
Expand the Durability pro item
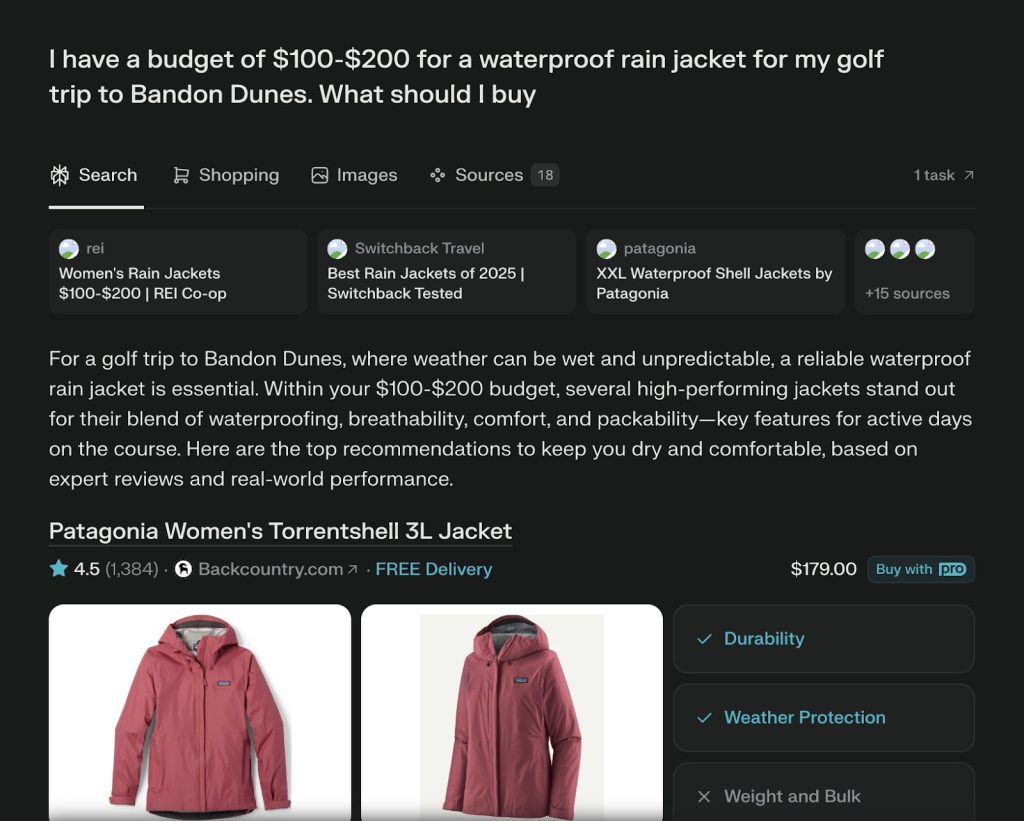[824, 639]
